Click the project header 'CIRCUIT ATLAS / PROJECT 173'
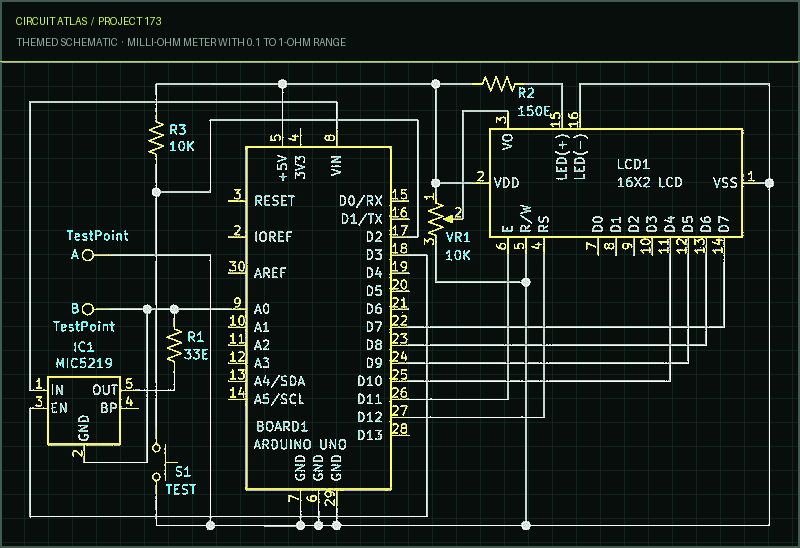Viewport: 800px width, 548px height. click(88, 21)
